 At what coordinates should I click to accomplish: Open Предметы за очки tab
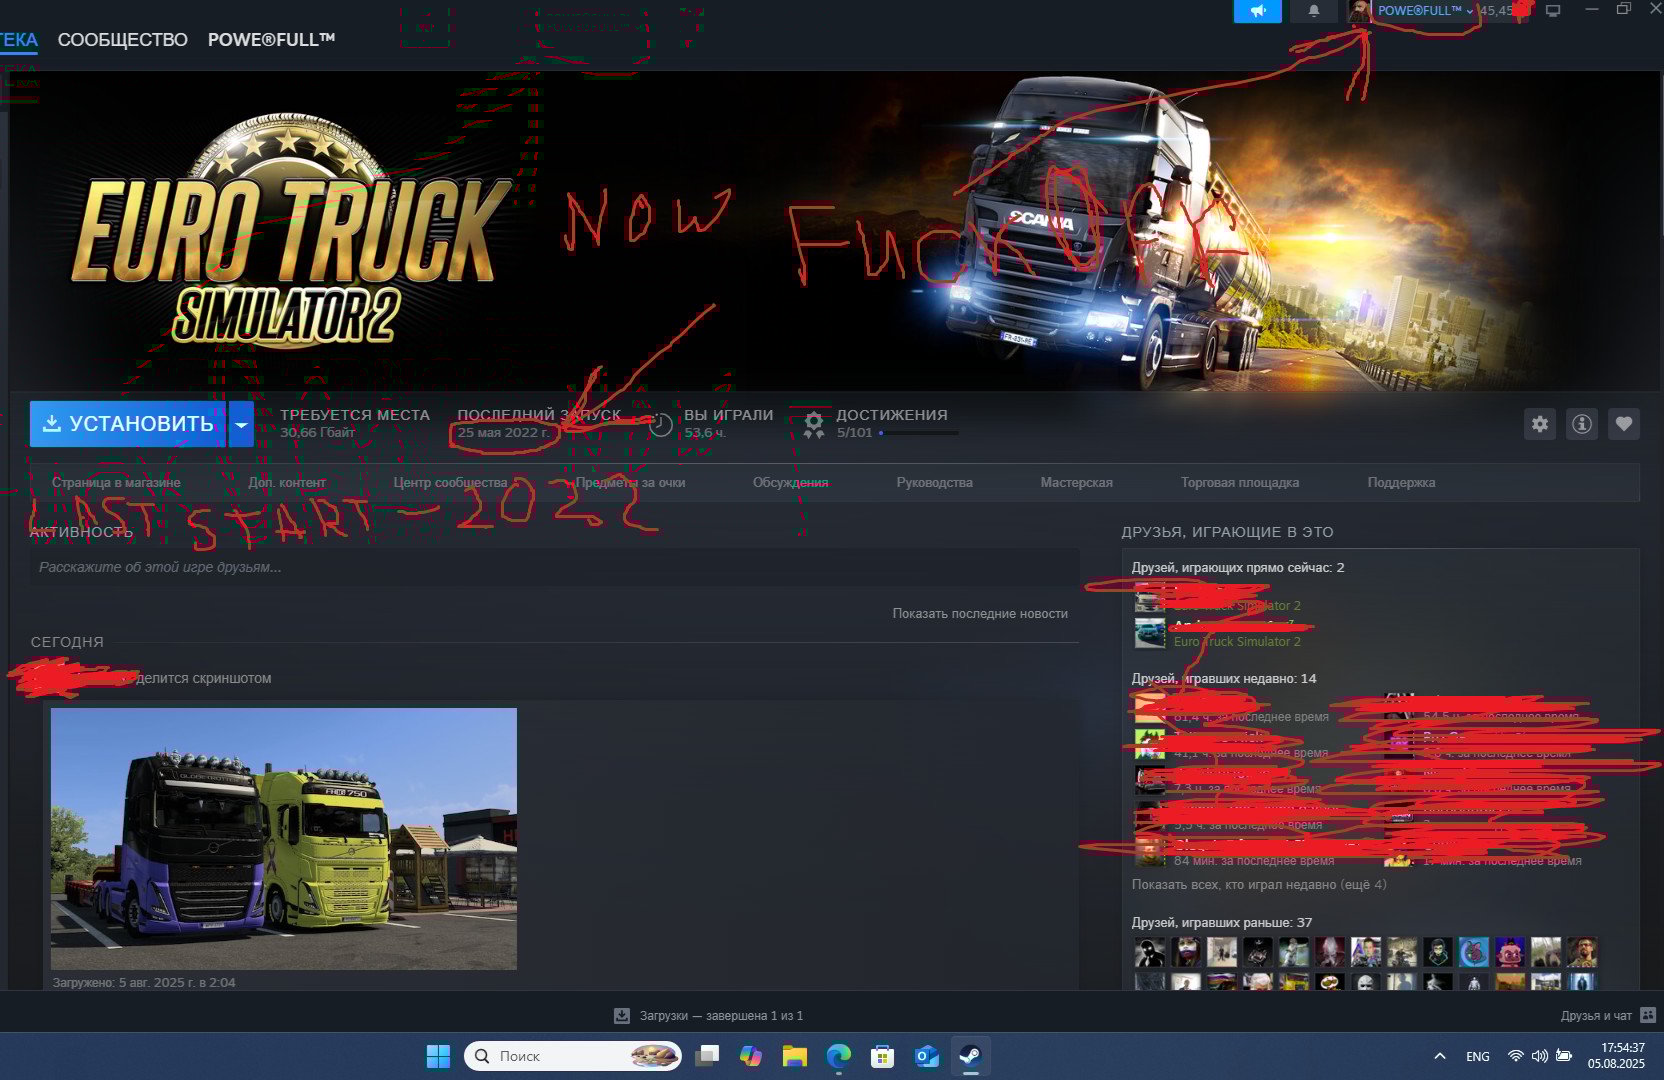[630, 482]
